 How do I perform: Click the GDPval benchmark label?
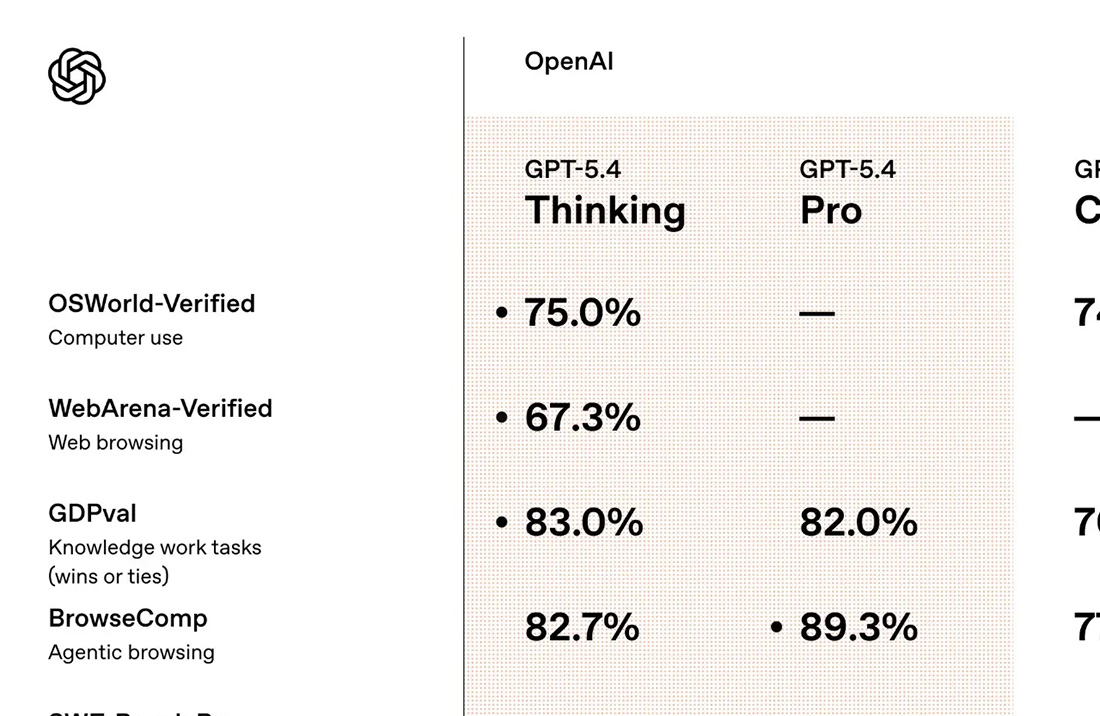[92, 513]
